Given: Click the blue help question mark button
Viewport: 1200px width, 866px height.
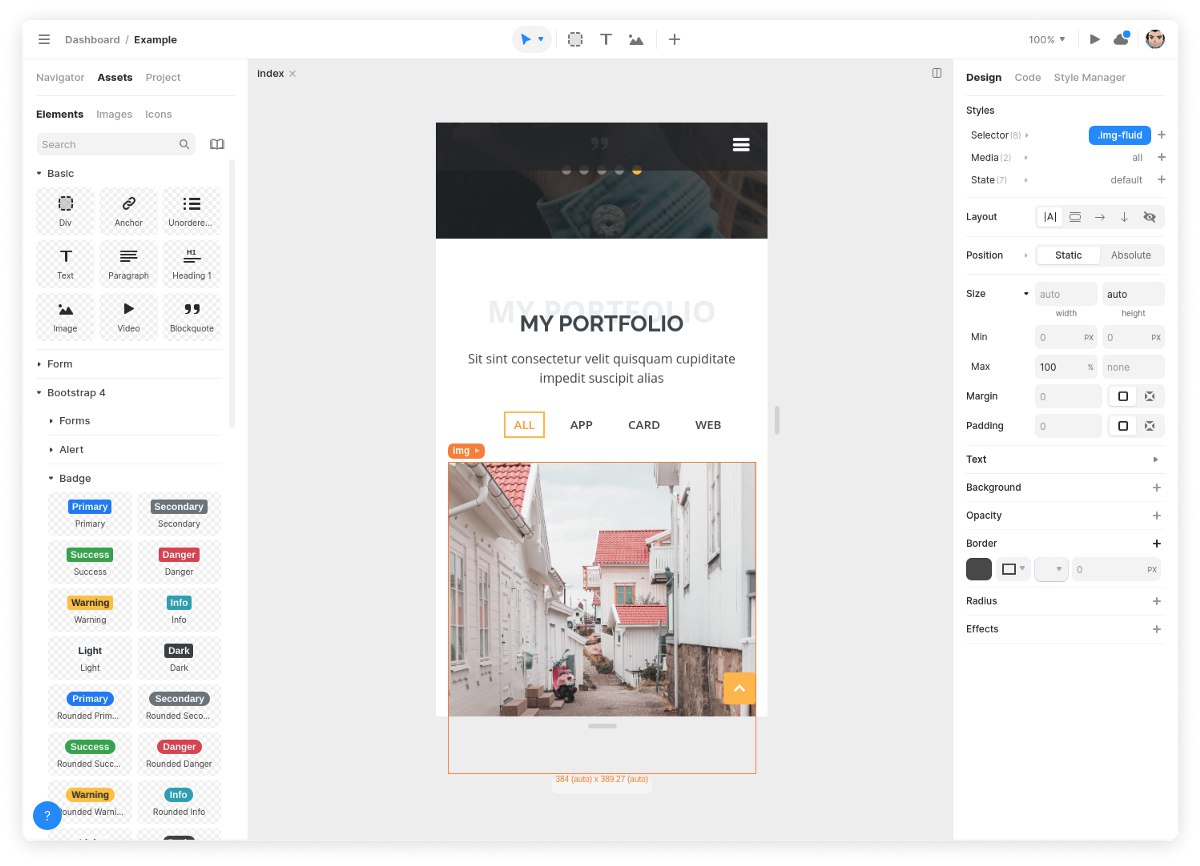Looking at the screenshot, I should tap(47, 815).
